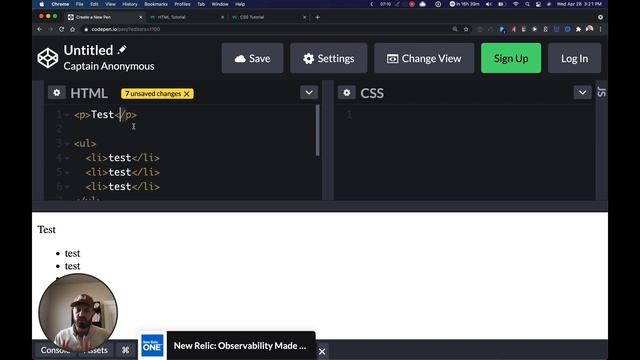Go to browser home page

[x=72, y=29]
